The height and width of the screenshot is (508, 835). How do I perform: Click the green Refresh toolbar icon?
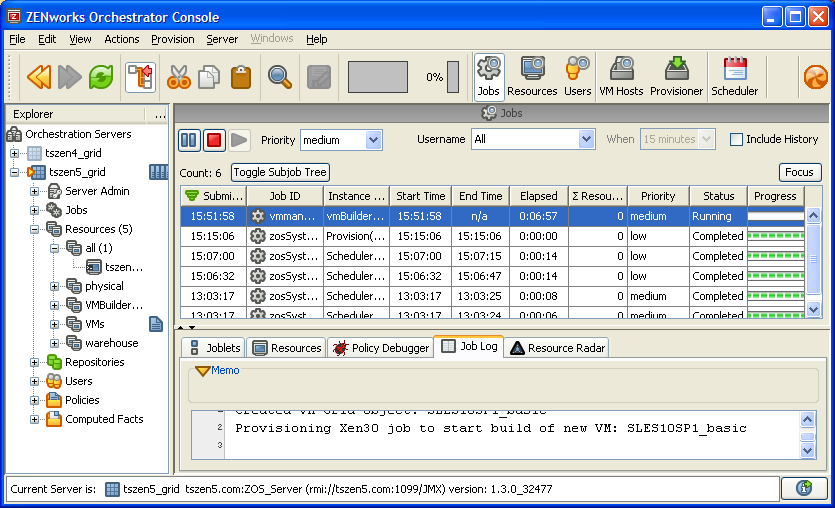101,77
